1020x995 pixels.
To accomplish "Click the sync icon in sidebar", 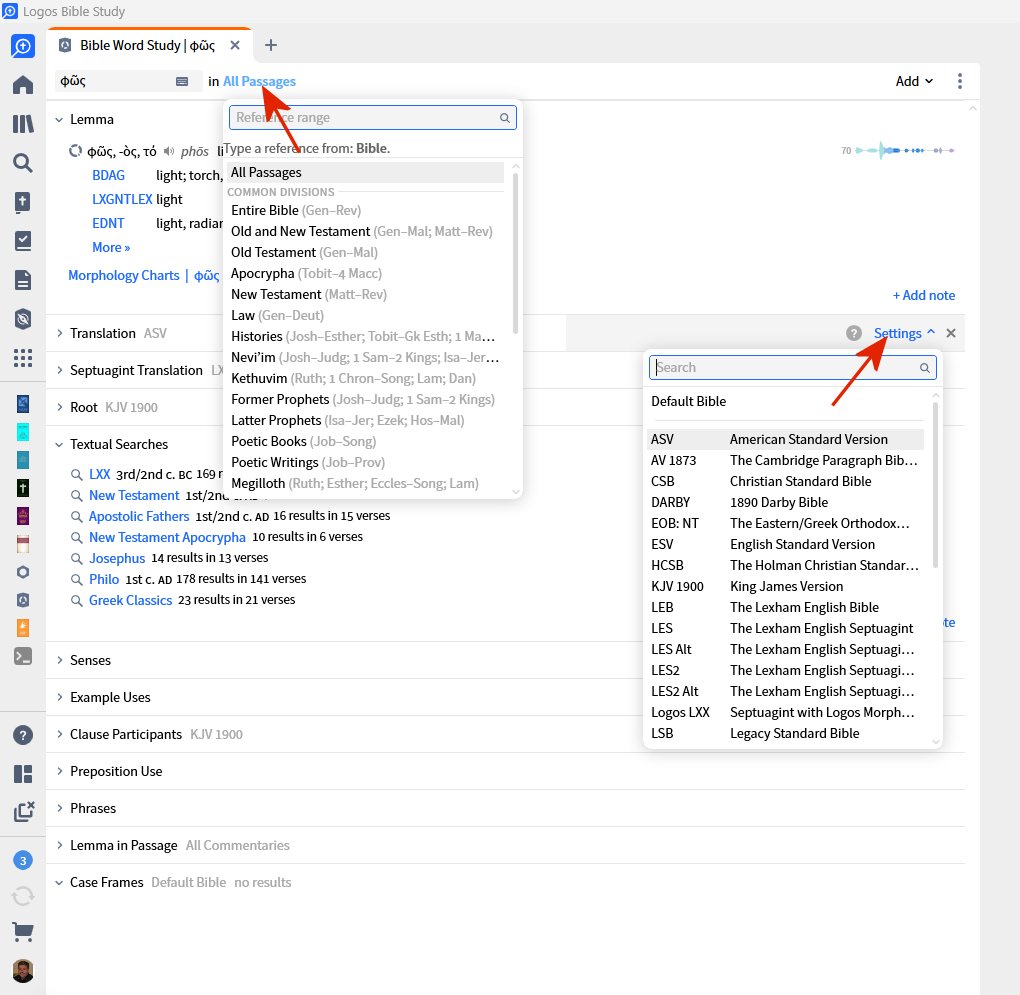I will 23,896.
